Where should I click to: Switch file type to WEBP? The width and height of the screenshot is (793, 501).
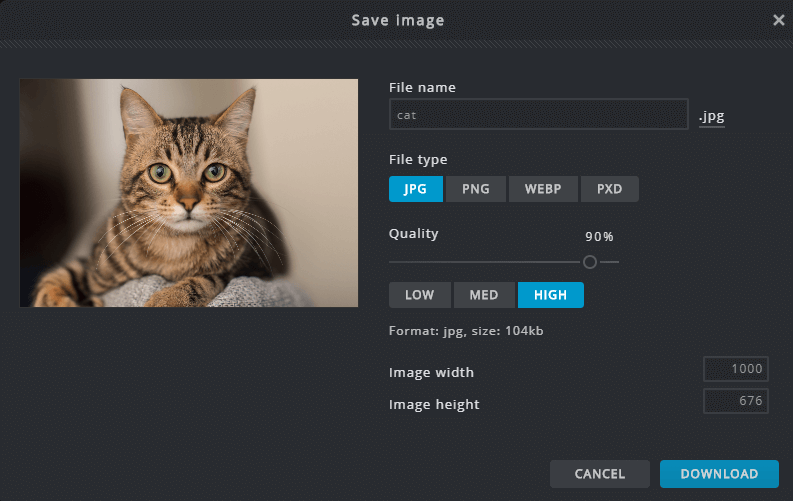(543, 189)
